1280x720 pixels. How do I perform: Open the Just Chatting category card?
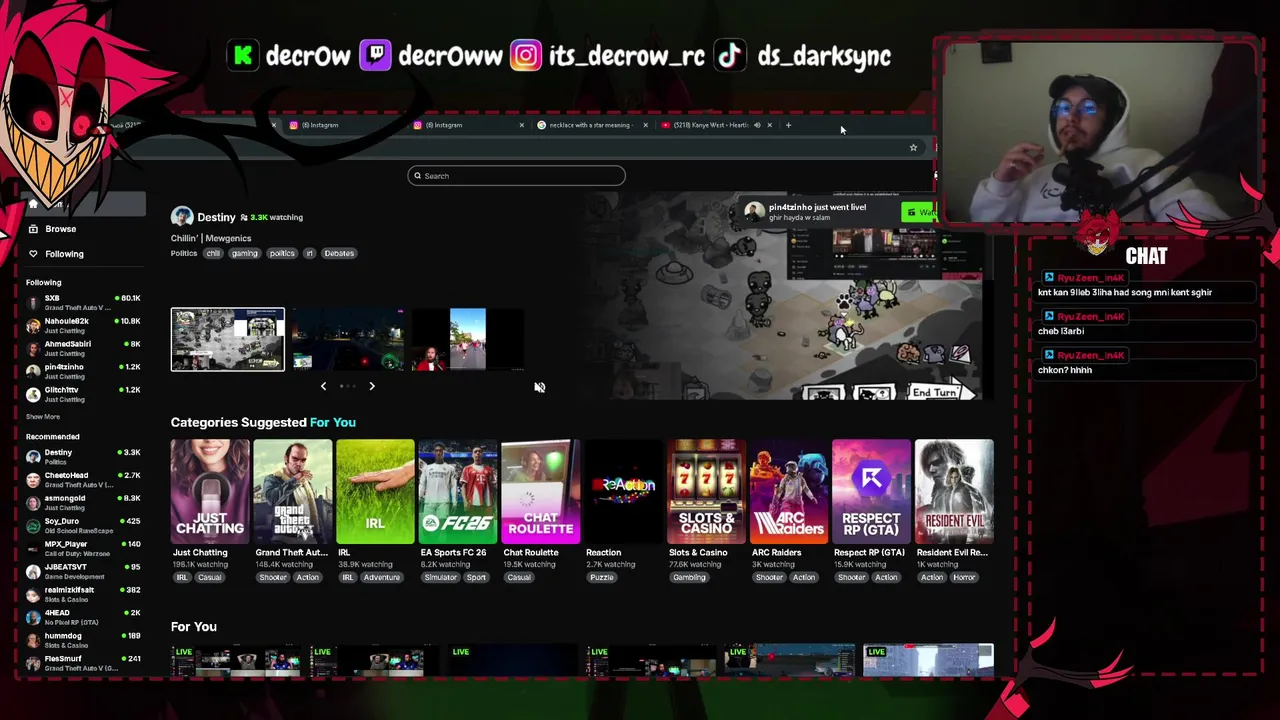tap(210, 492)
